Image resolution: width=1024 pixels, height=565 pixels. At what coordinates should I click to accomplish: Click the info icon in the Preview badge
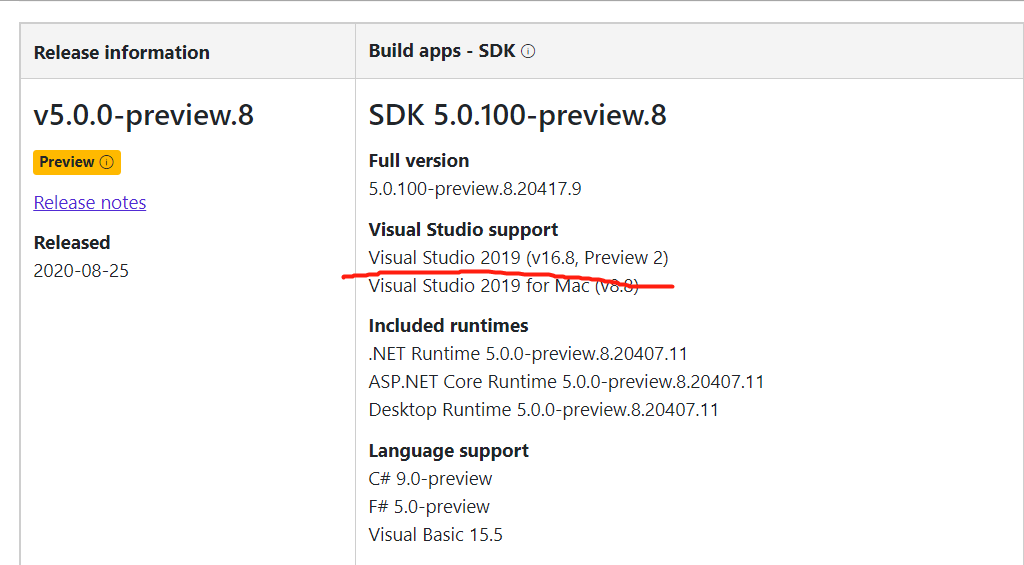[x=106, y=162]
